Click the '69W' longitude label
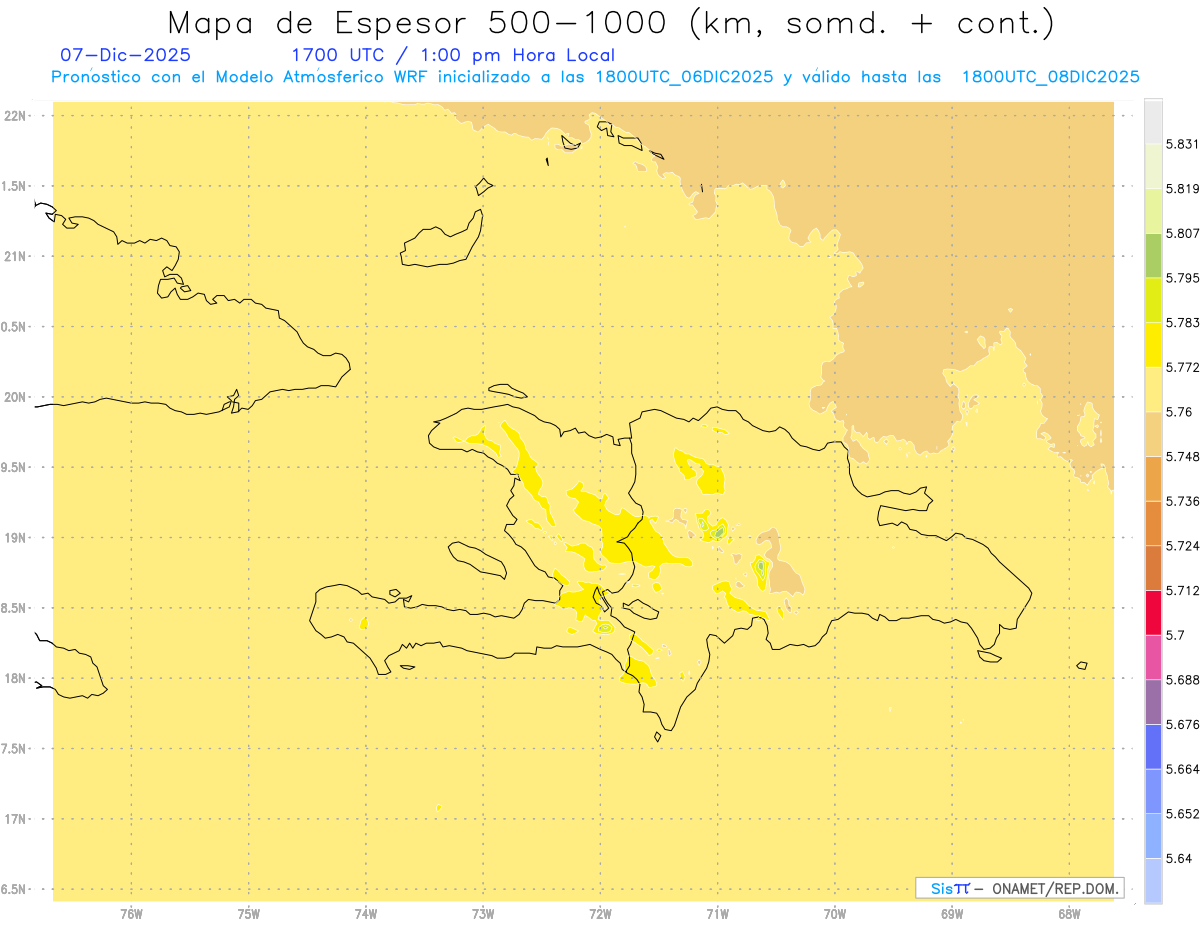Viewport: 1200px width, 927px height. 952,914
